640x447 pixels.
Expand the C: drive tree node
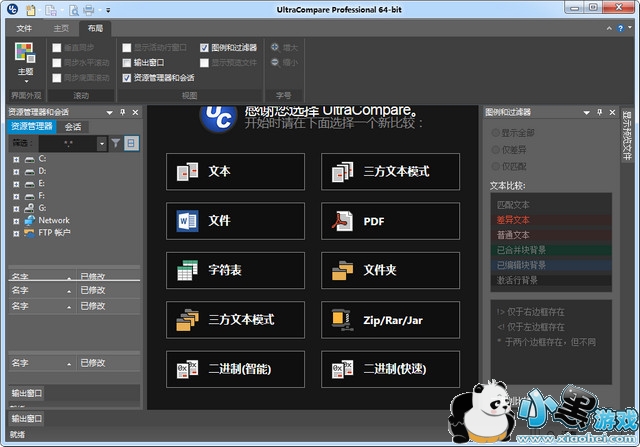coord(16,160)
